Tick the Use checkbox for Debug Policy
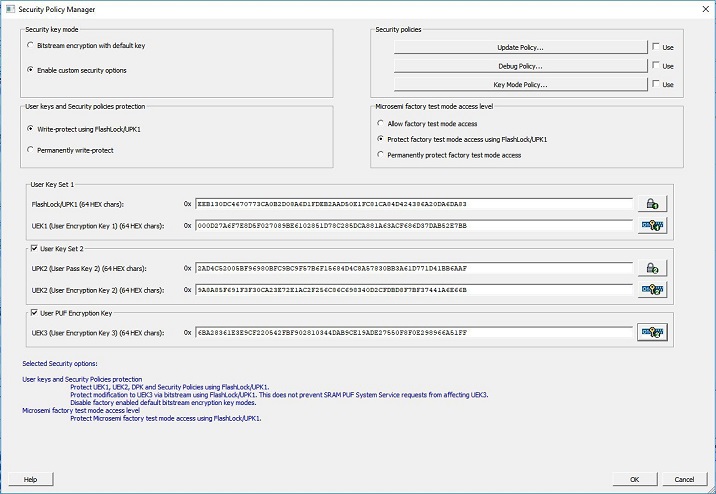This screenshot has height=494, width=716. (655, 66)
